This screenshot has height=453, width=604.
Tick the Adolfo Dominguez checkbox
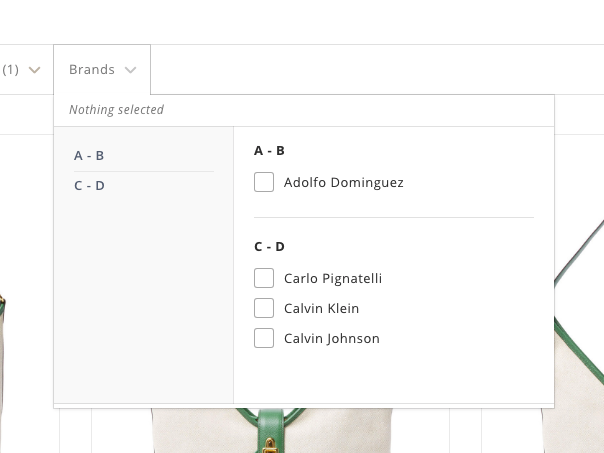click(x=264, y=183)
